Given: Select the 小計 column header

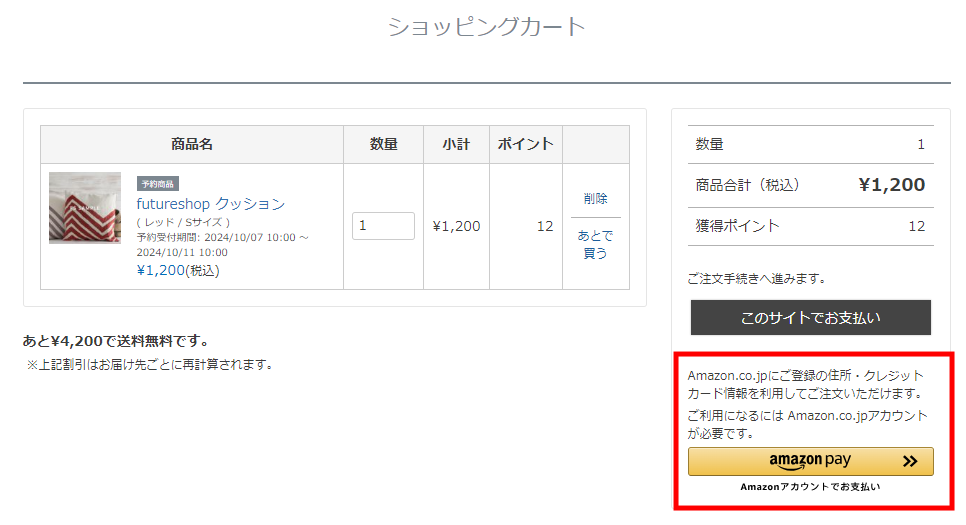Looking at the screenshot, I should (456, 144).
